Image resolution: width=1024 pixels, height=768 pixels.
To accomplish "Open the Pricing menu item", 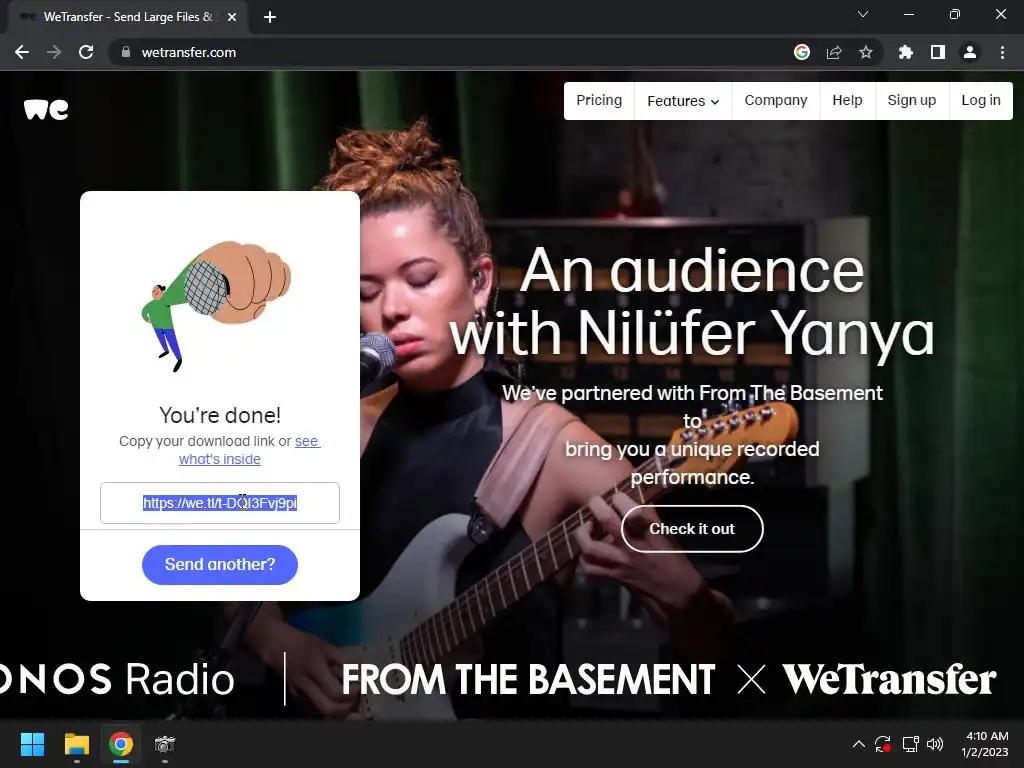I will click(599, 101).
